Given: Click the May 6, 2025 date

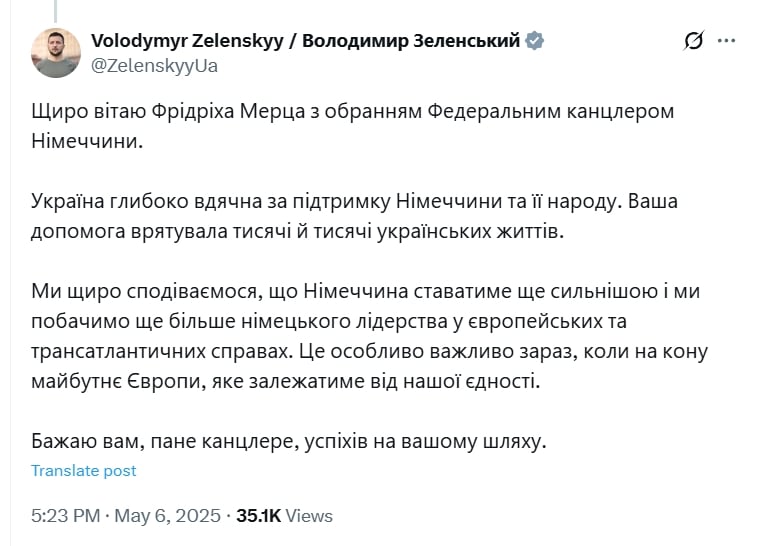Looking at the screenshot, I should (167, 516).
